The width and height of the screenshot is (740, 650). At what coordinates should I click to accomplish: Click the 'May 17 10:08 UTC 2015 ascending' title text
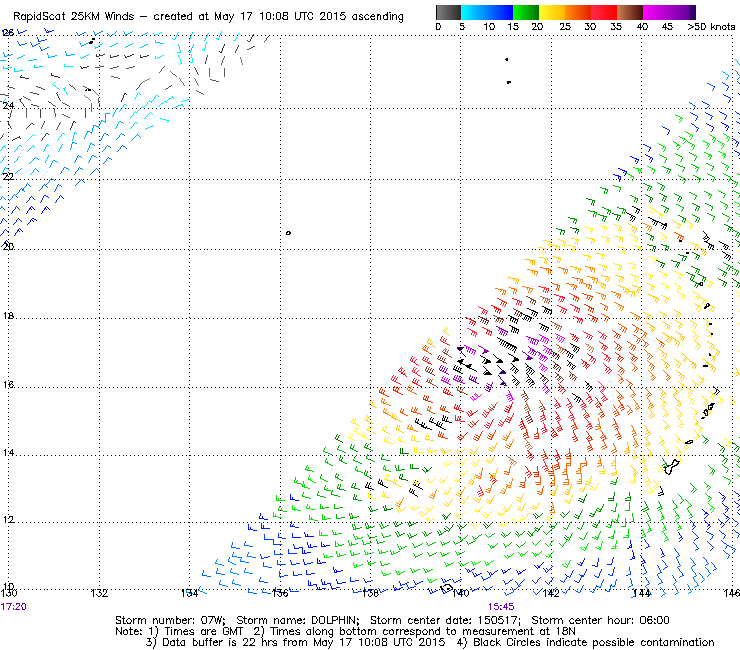point(309,17)
